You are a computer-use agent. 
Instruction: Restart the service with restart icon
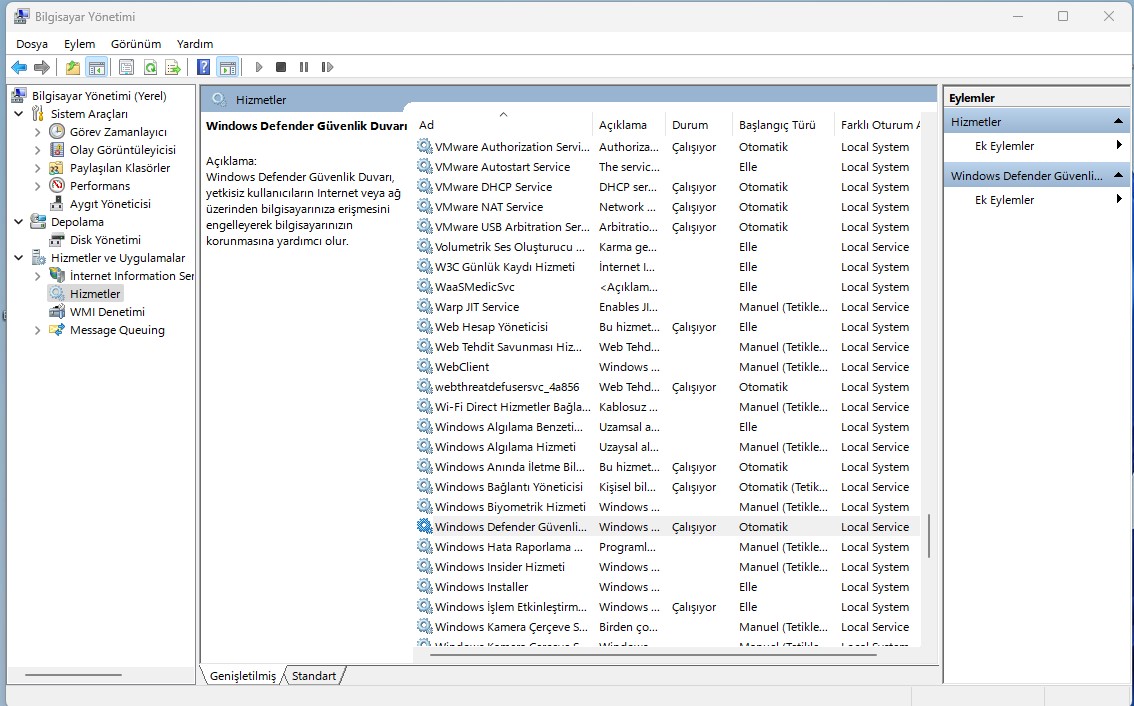coord(327,67)
